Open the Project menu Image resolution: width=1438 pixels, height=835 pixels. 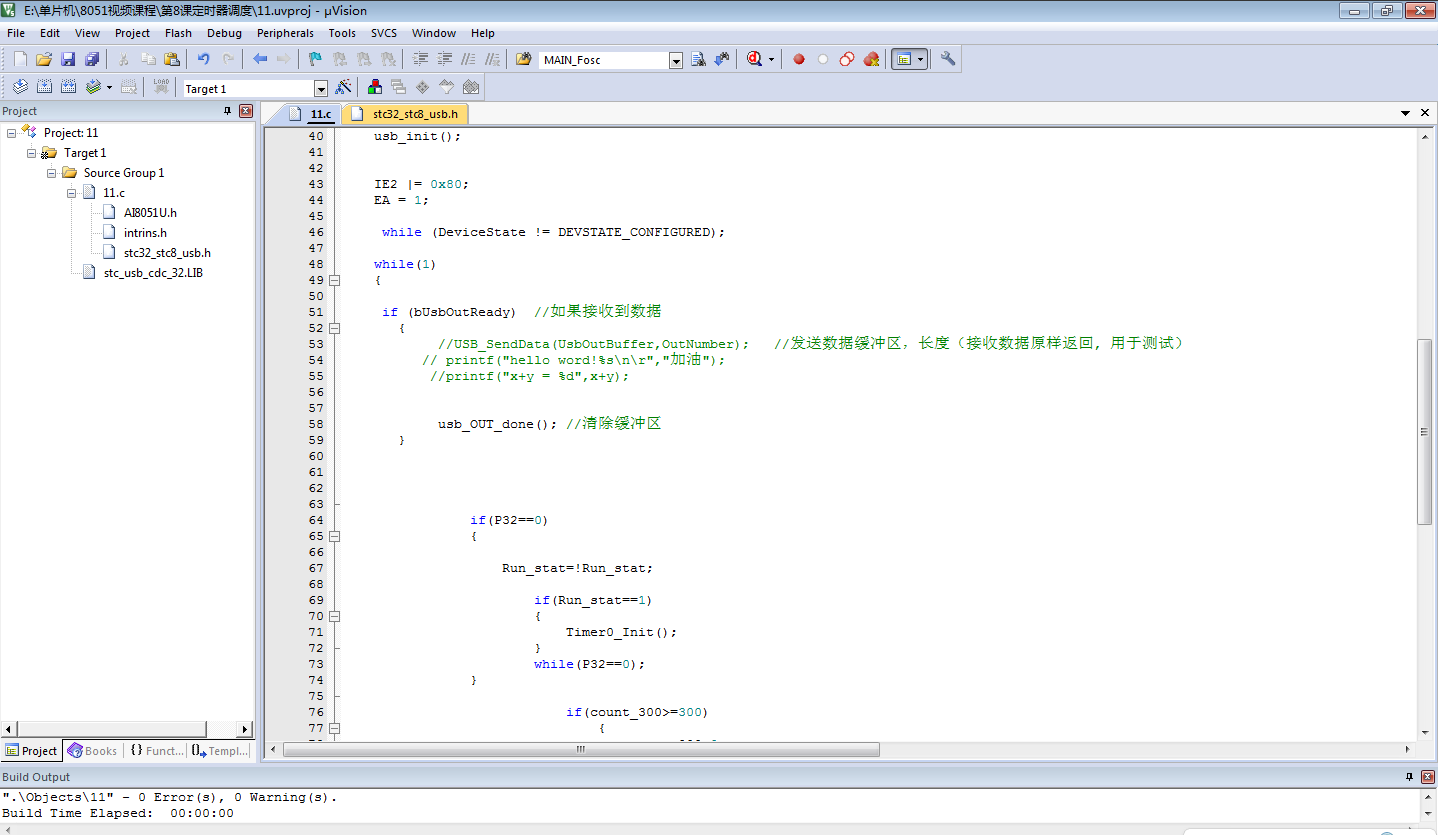coord(132,33)
